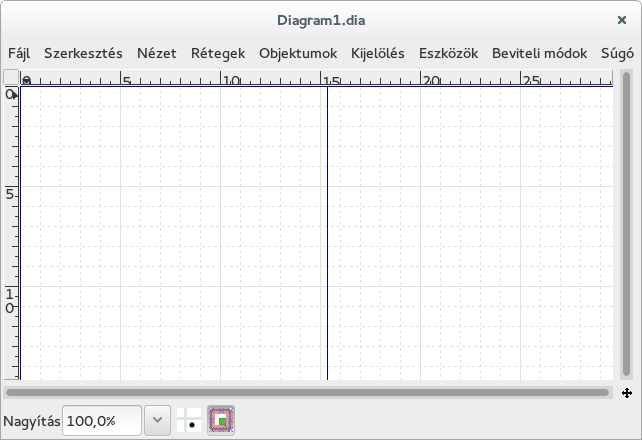Open the Kijelölés menu
The width and height of the screenshot is (642, 440).
(x=378, y=53)
